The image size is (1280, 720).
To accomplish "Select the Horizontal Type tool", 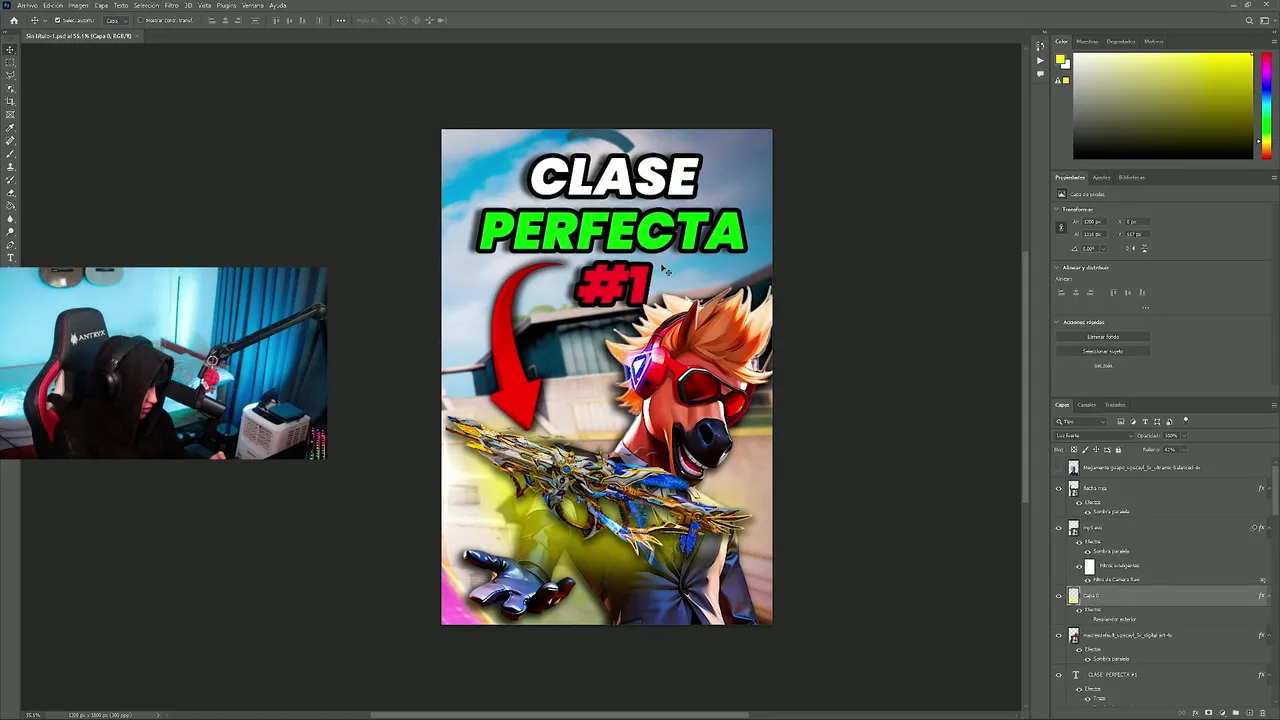I will tap(11, 258).
